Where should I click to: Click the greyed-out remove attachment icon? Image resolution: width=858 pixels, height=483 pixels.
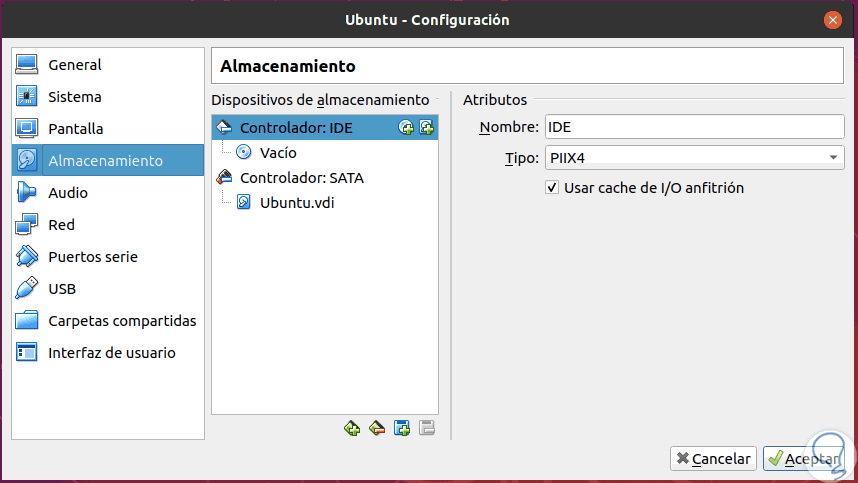427,428
